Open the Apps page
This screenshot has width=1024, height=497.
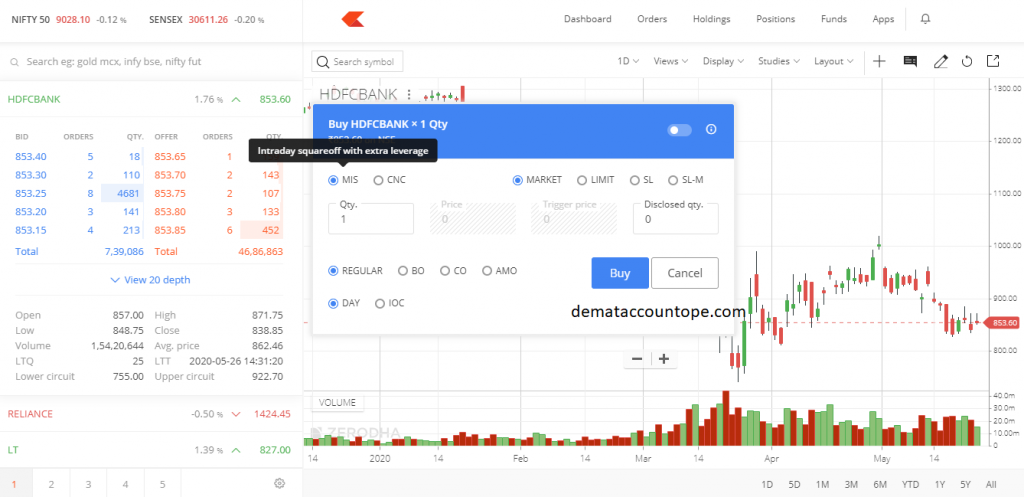(x=884, y=19)
